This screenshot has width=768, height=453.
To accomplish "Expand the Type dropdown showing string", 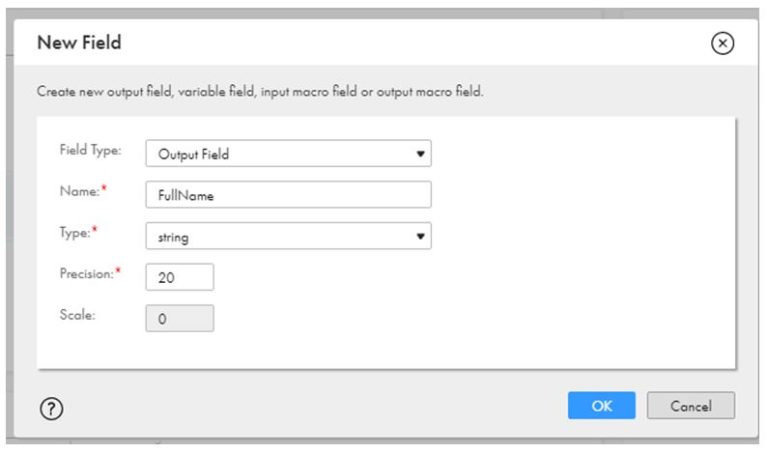I will click(288, 236).
